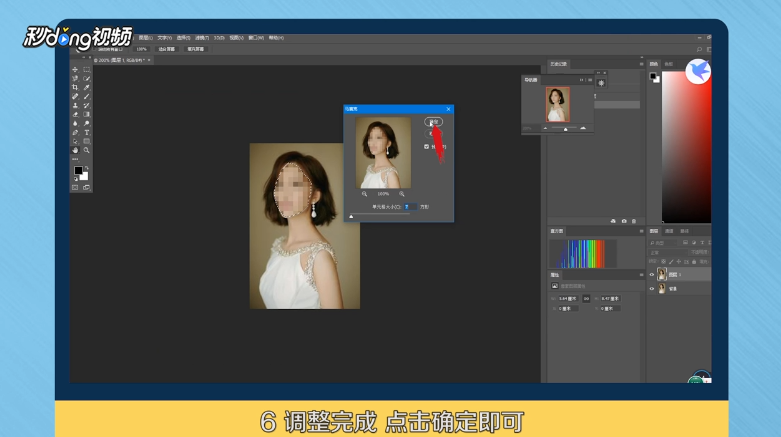781x437 pixels.
Task: Open the 图层(L) menu
Action: 145,38
